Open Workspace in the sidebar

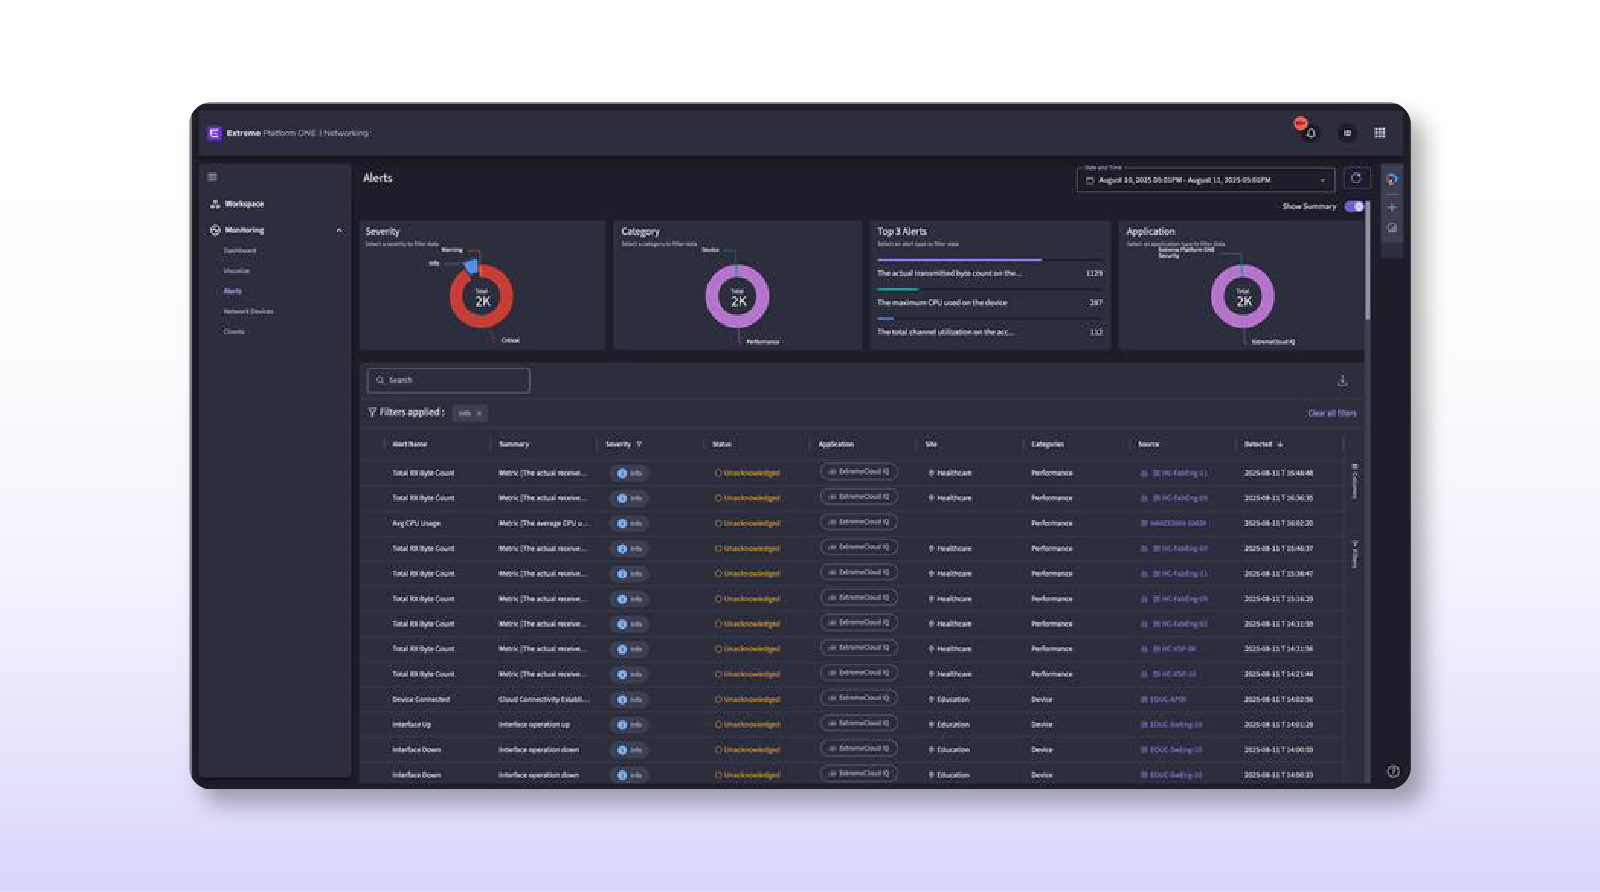pyautogui.click(x=244, y=204)
